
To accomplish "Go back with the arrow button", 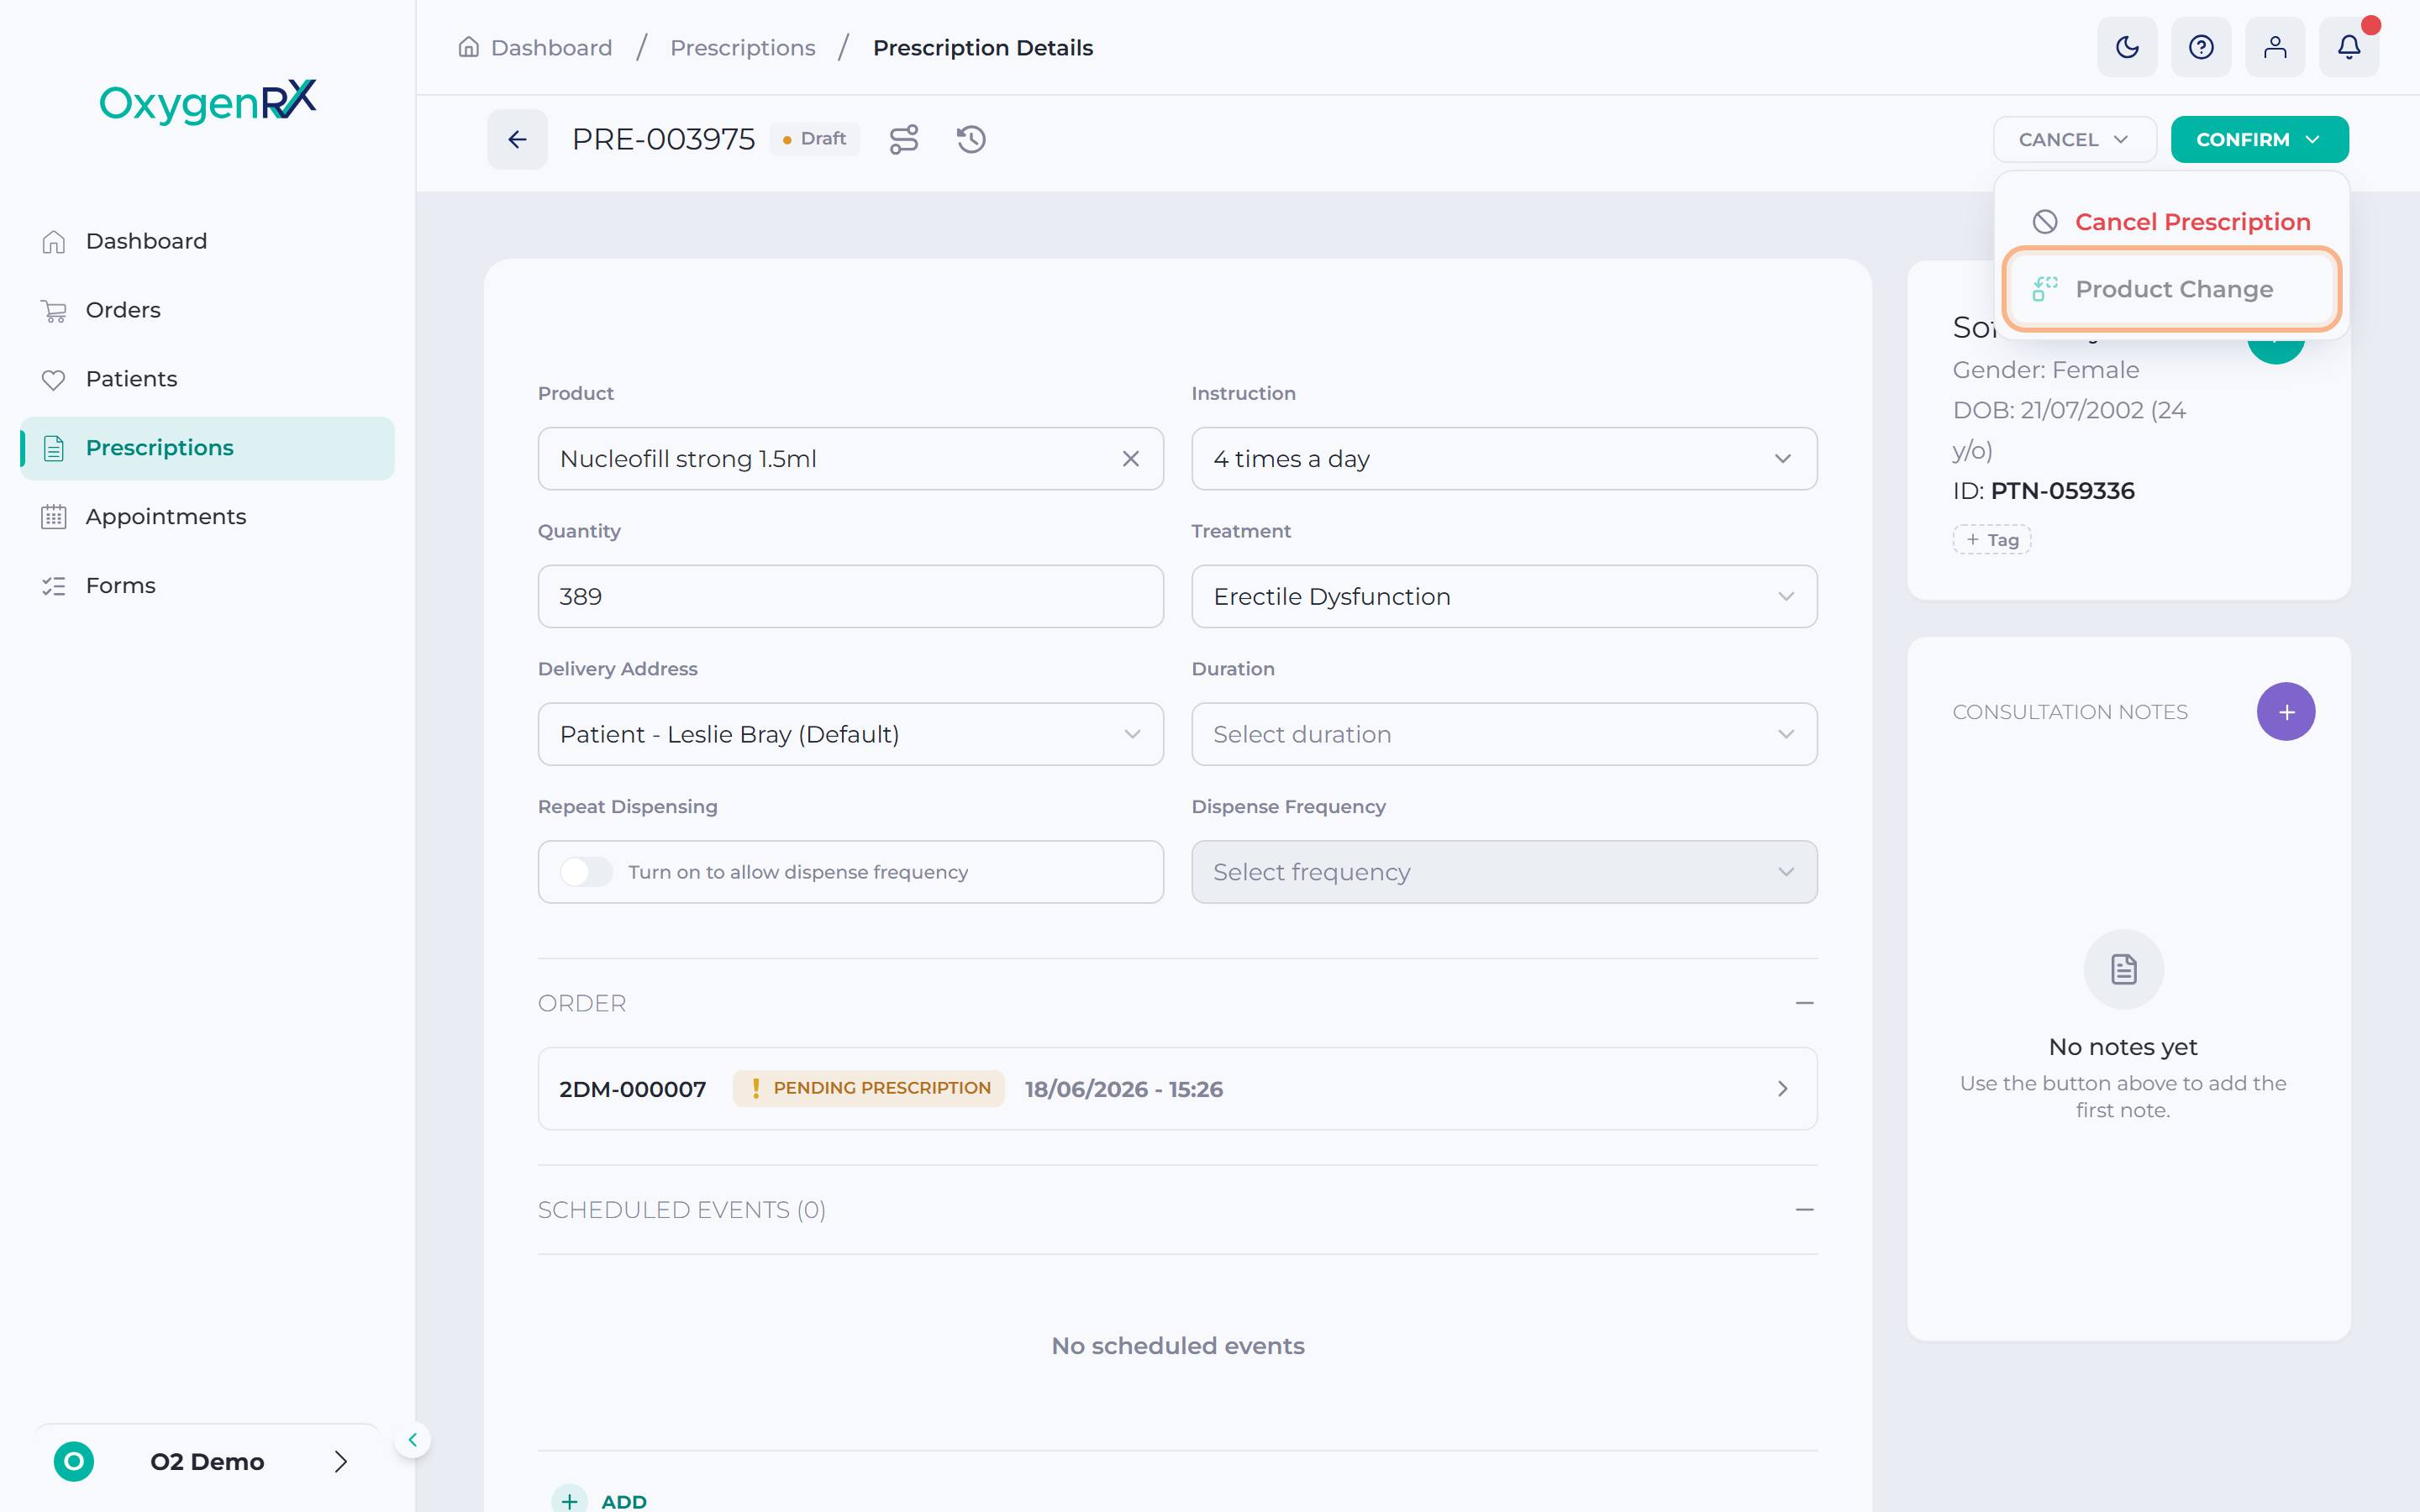I will point(517,139).
